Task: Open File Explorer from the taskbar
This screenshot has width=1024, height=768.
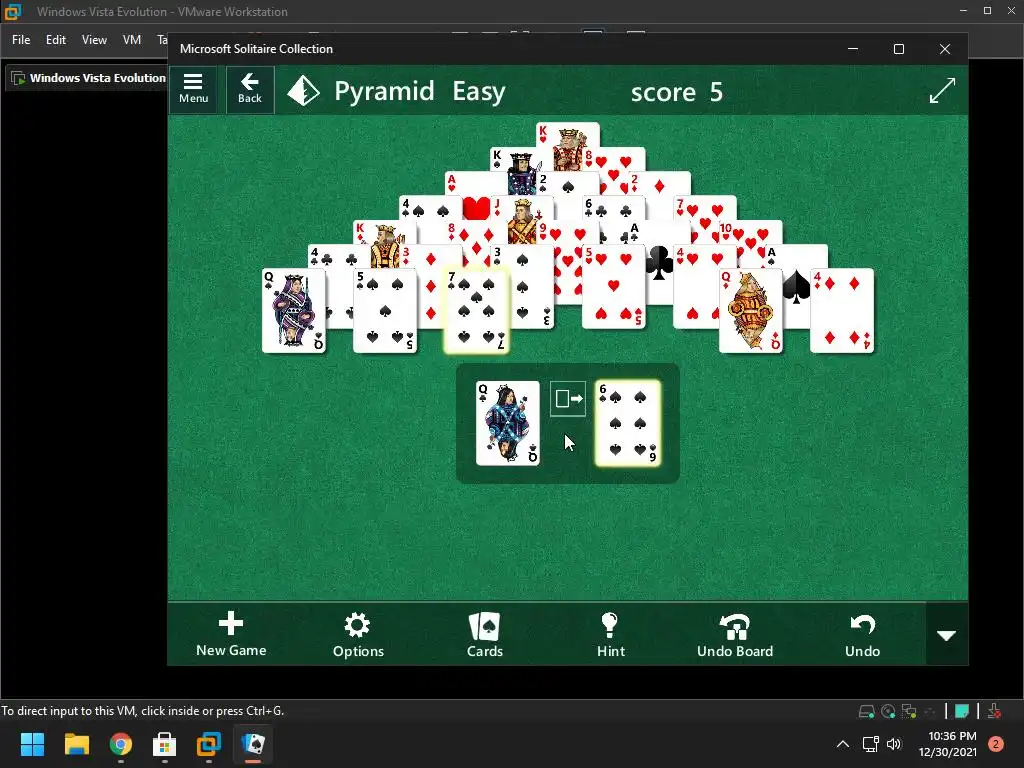Action: tap(76, 744)
